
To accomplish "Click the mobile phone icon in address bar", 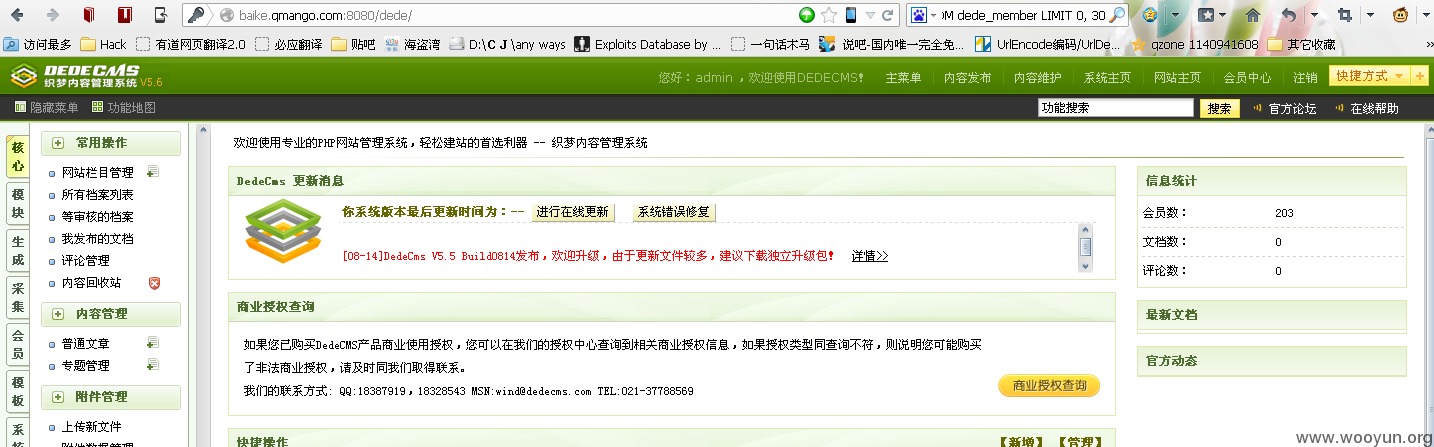I will click(x=851, y=15).
